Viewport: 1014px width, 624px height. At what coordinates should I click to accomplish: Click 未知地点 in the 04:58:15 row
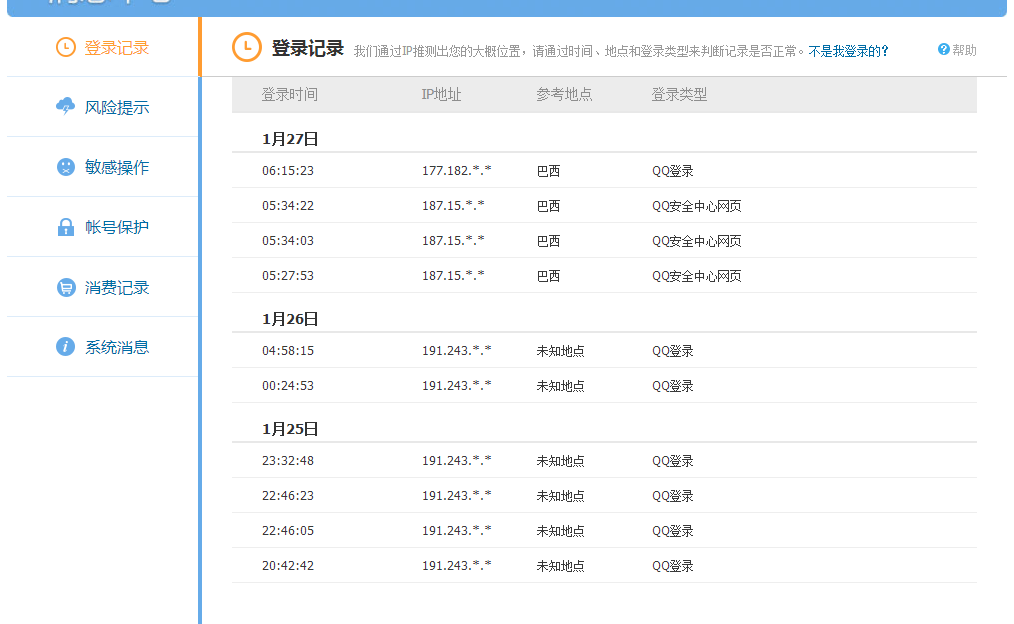[561, 350]
